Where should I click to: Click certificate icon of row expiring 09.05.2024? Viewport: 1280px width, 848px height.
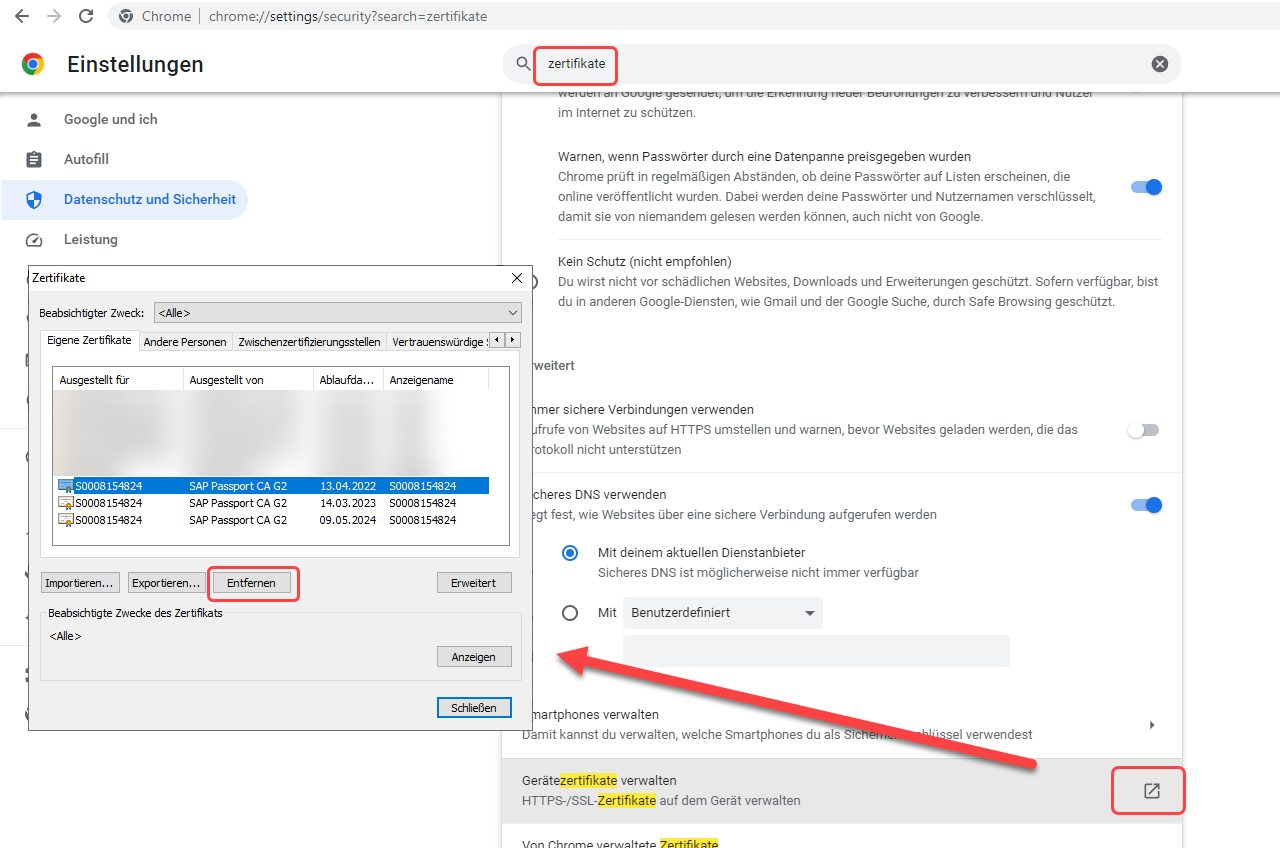click(66, 520)
